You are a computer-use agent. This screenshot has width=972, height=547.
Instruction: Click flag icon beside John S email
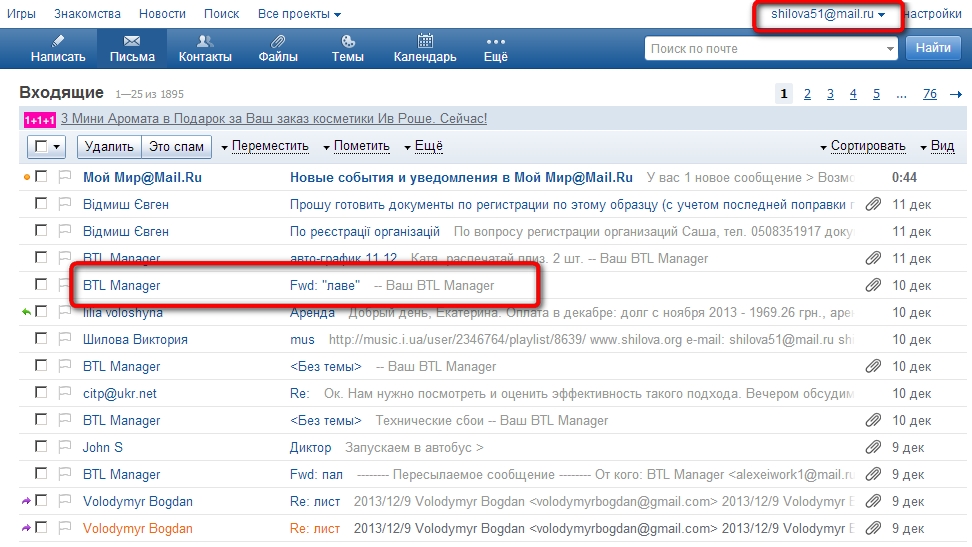tap(65, 447)
